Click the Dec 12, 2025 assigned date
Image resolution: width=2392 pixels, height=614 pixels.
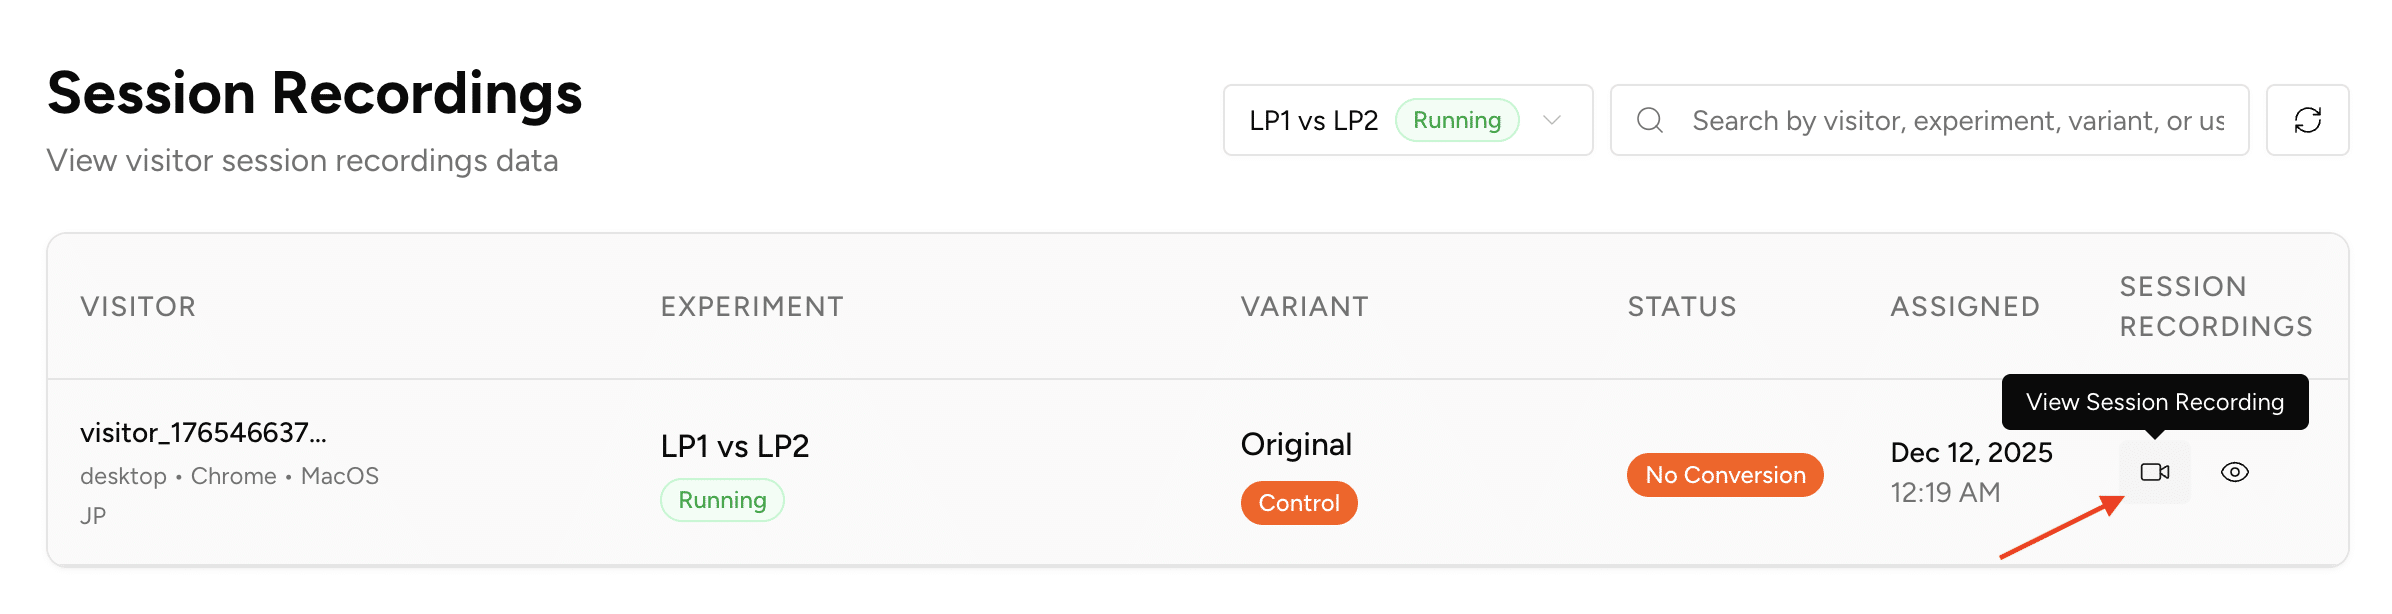point(1971,452)
